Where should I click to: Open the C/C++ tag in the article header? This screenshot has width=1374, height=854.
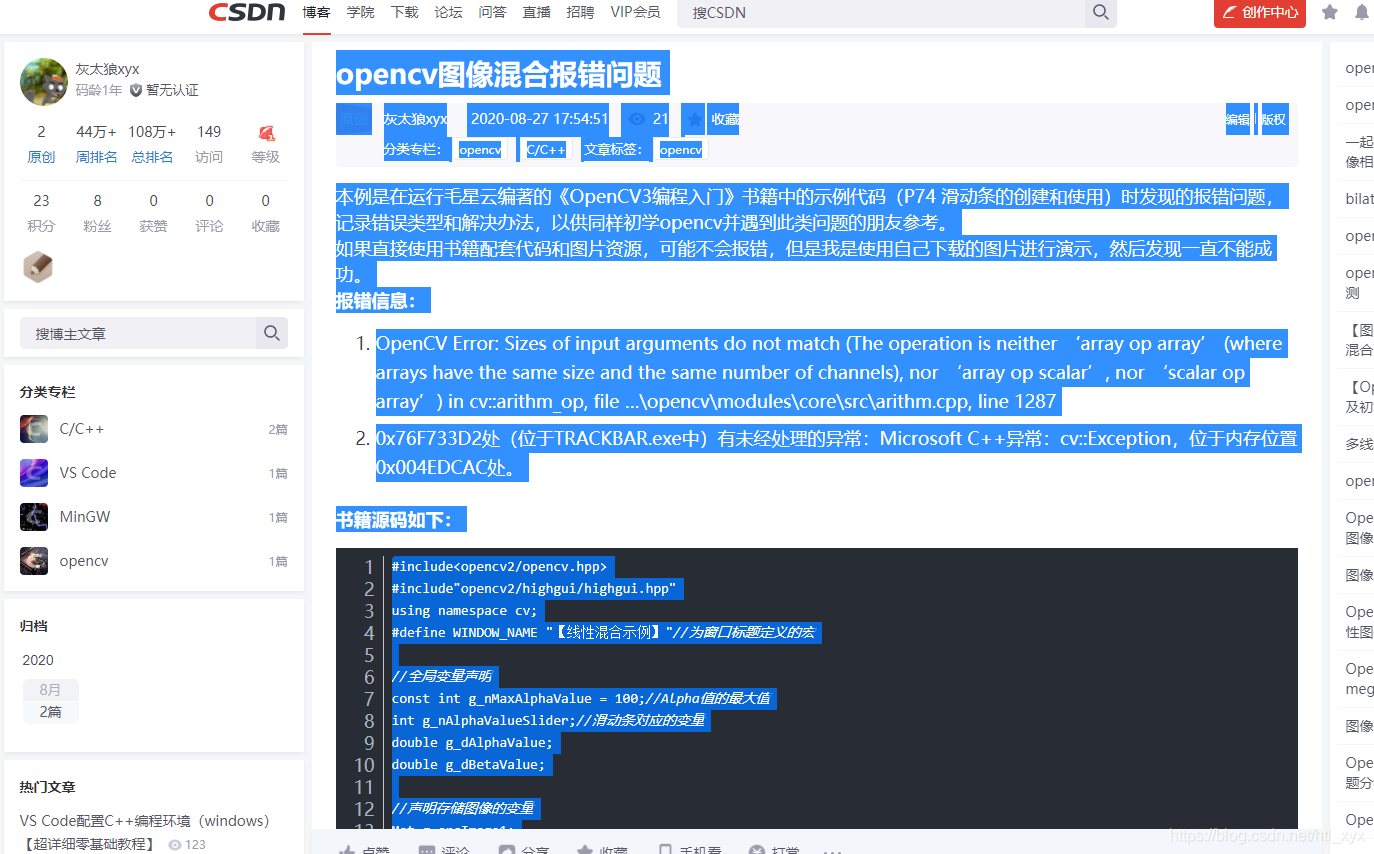(x=546, y=150)
